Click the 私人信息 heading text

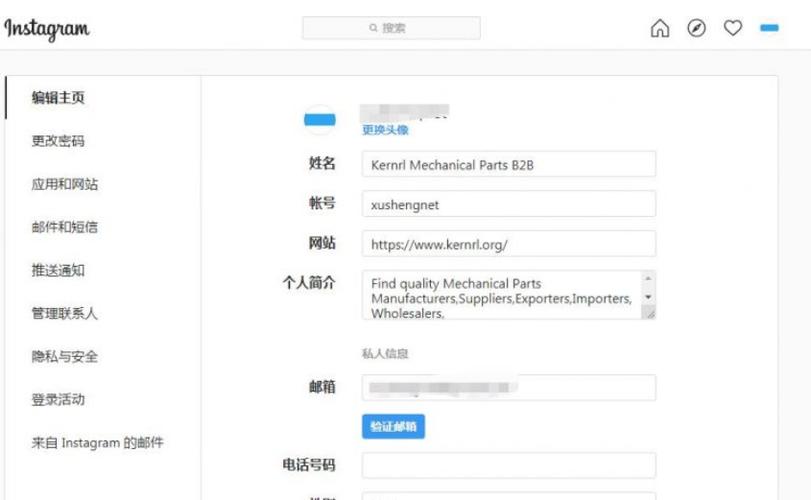385,354
